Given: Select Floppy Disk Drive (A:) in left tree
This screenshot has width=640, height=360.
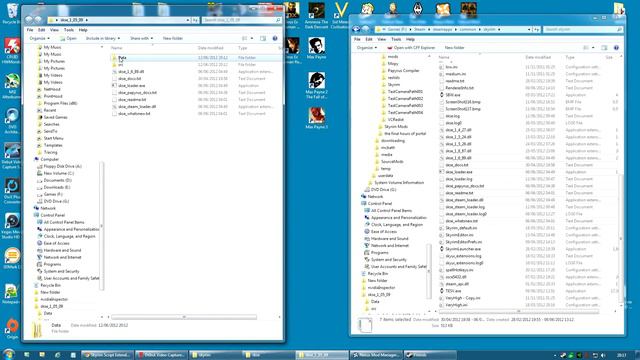Looking at the screenshot, I should coord(62,166).
